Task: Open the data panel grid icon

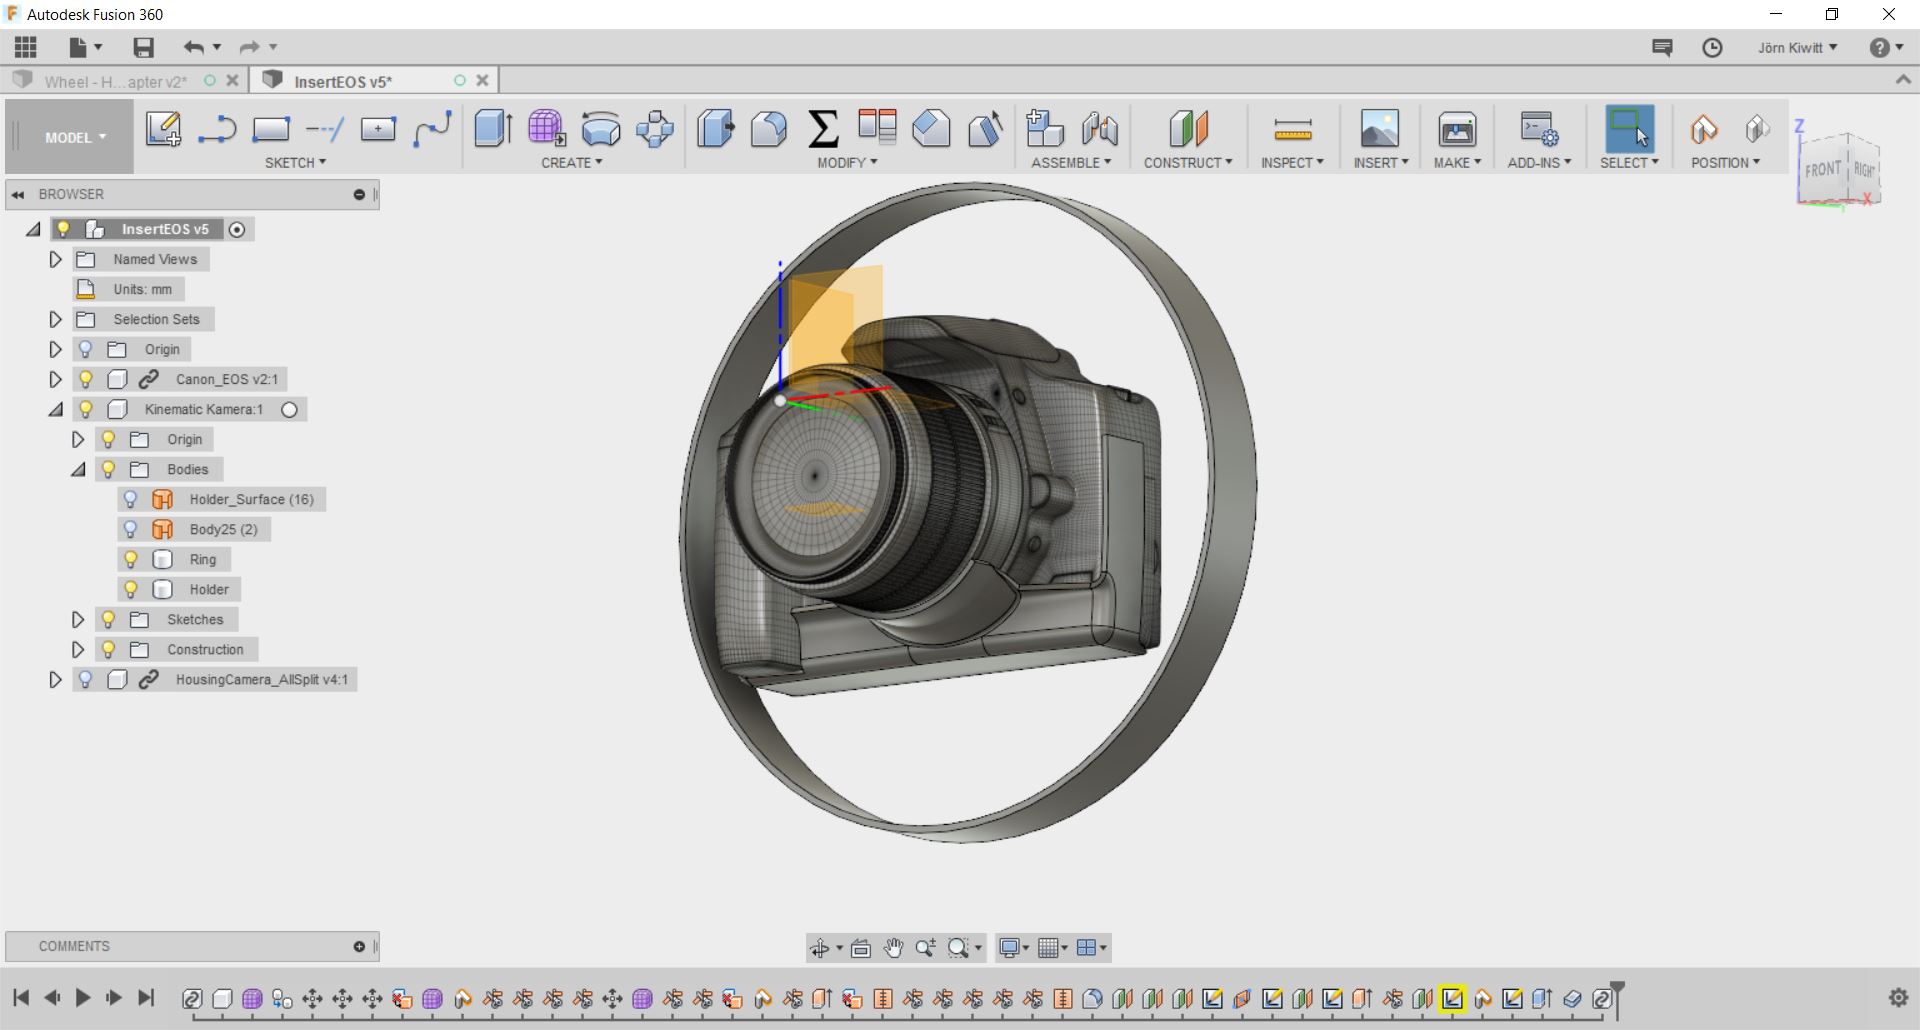Action: pos(26,48)
